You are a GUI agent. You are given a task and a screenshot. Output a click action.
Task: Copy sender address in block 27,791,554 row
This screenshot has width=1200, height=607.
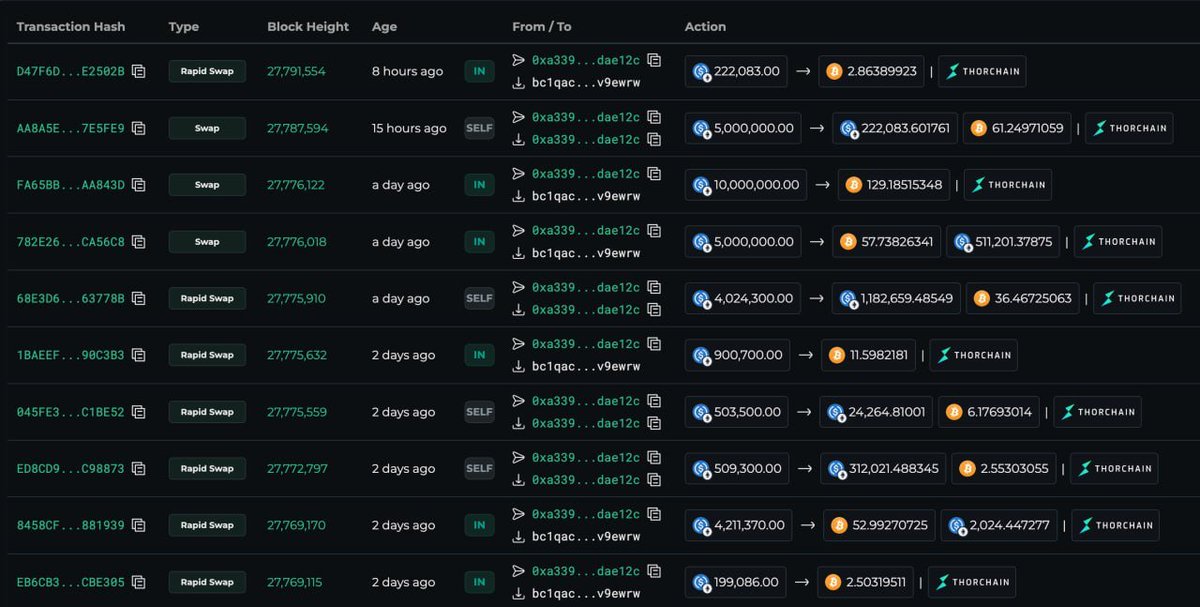[x=654, y=60]
